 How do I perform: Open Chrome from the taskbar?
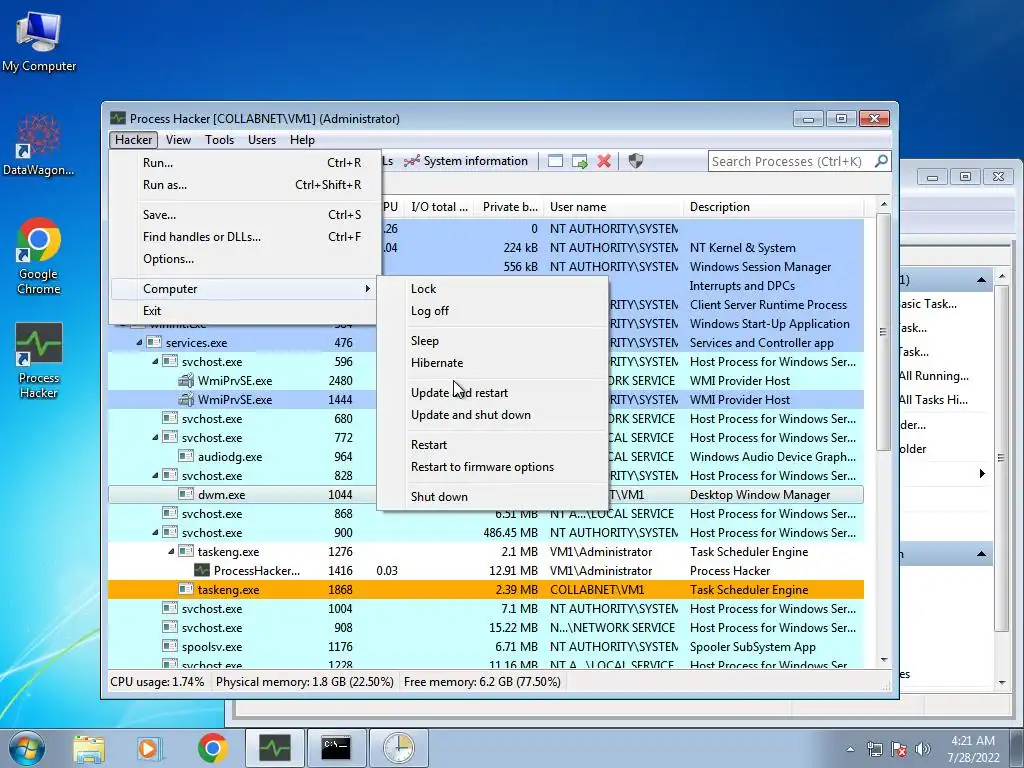click(212, 748)
